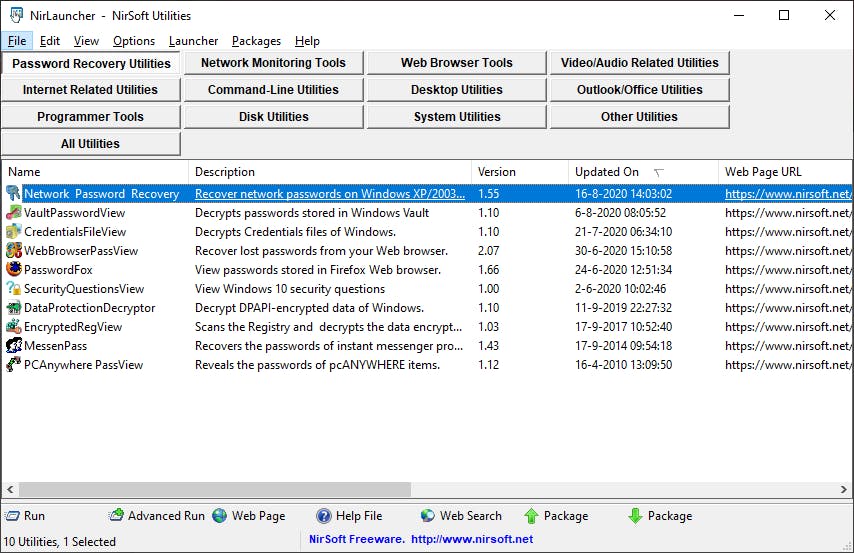Viewport: 854px width, 553px height.
Task: Click the '10 Utilities, 1 Selected' status text
Action: 59,542
